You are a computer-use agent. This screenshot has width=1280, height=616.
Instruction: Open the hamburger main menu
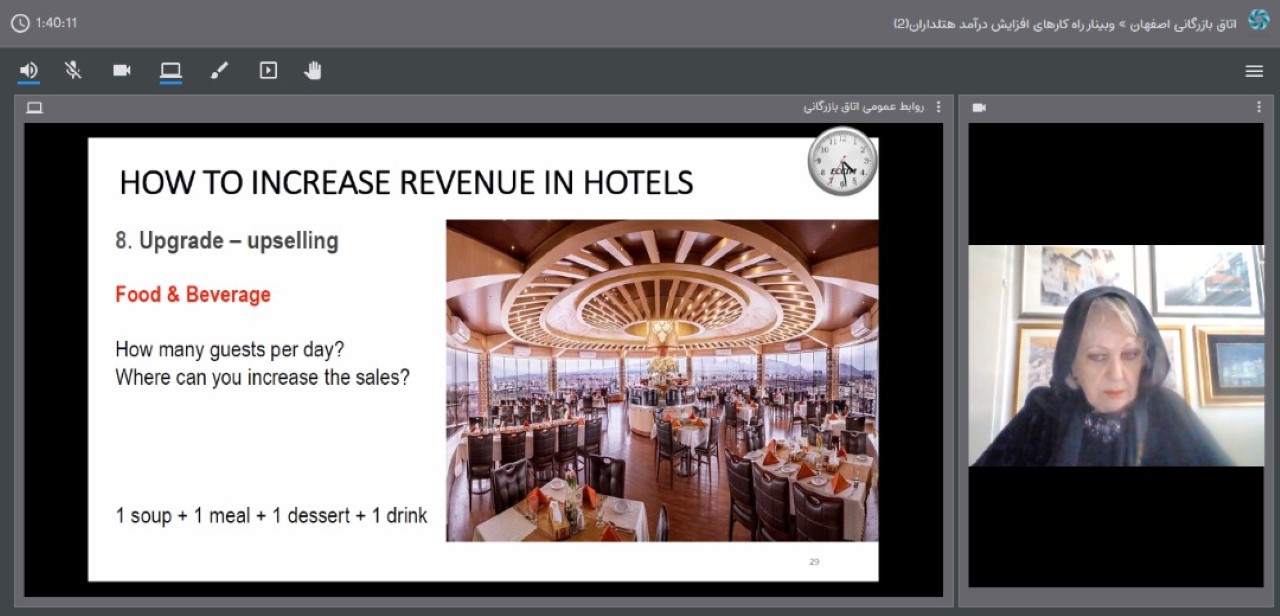pos(1254,71)
